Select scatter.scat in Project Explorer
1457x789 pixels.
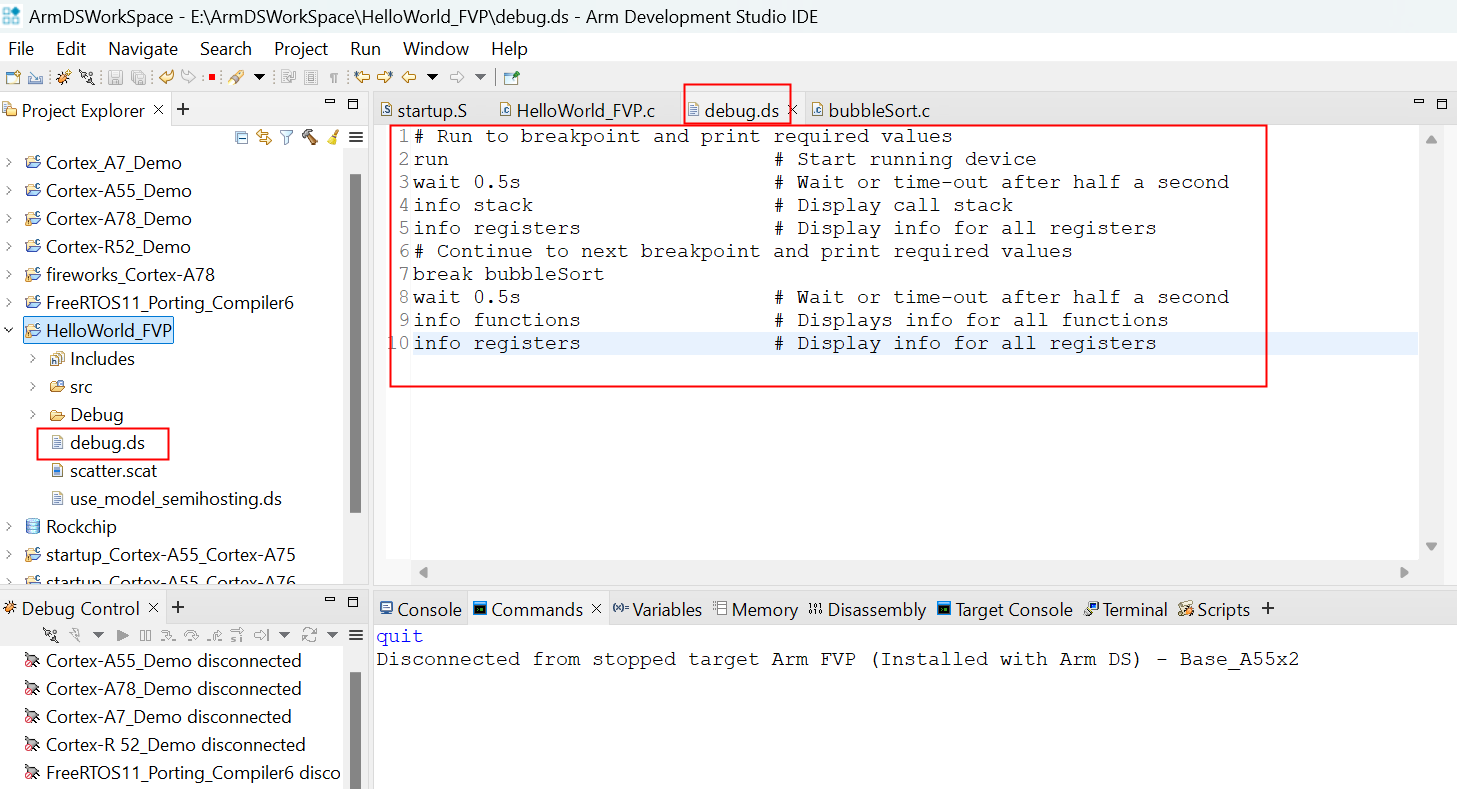pyautogui.click(x=113, y=471)
